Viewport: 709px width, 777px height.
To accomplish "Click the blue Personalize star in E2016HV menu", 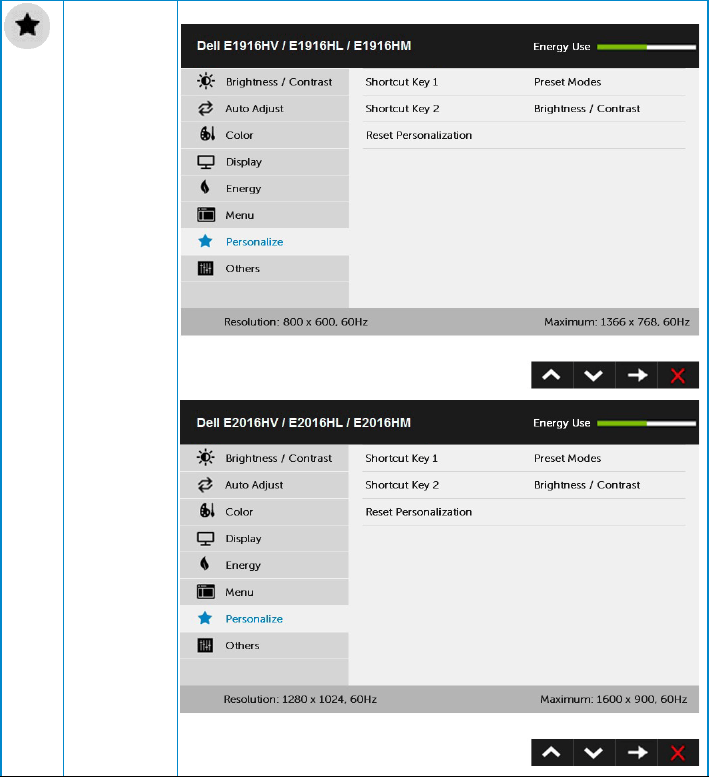I will (205, 618).
